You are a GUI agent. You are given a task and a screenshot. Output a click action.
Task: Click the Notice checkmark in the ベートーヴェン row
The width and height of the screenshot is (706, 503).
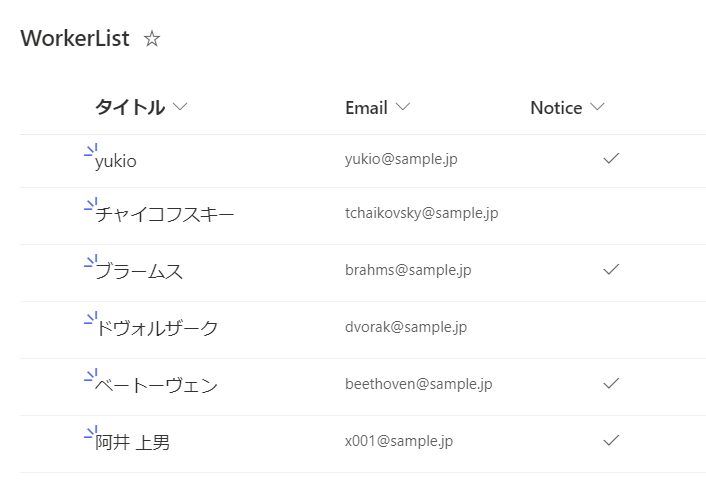coord(611,383)
